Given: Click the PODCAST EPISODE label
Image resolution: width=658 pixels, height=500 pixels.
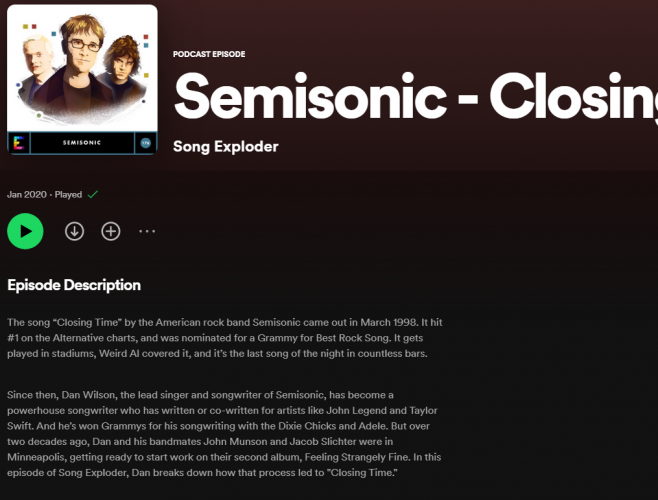Looking at the screenshot, I should 209,54.
